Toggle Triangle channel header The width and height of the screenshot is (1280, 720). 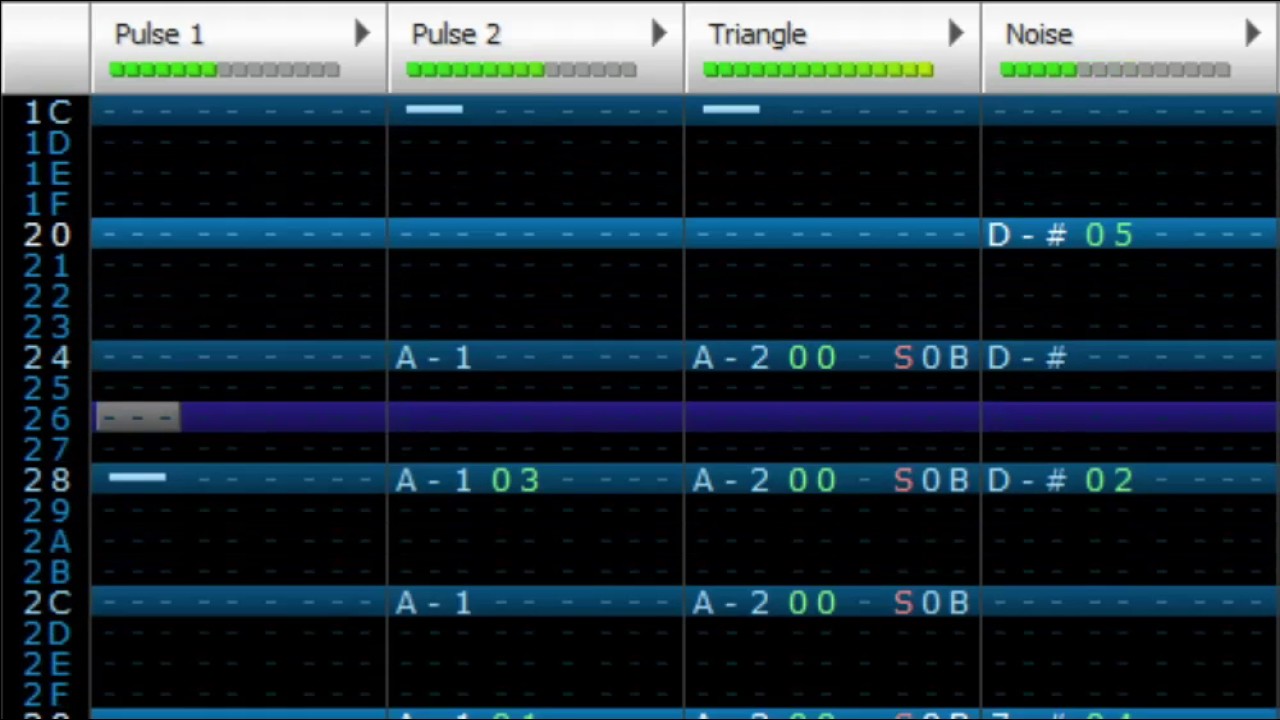click(x=832, y=47)
